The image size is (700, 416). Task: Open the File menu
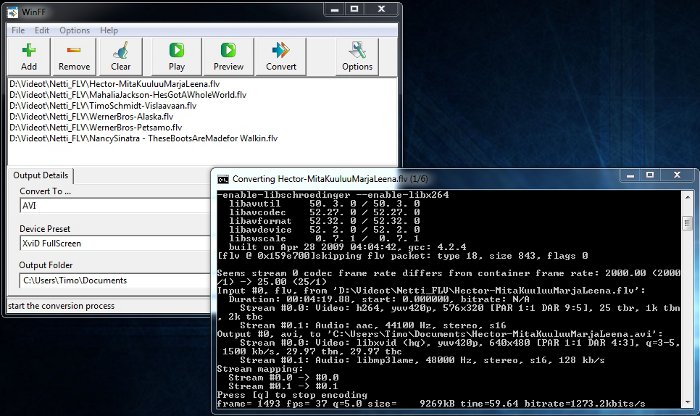pyautogui.click(x=18, y=30)
